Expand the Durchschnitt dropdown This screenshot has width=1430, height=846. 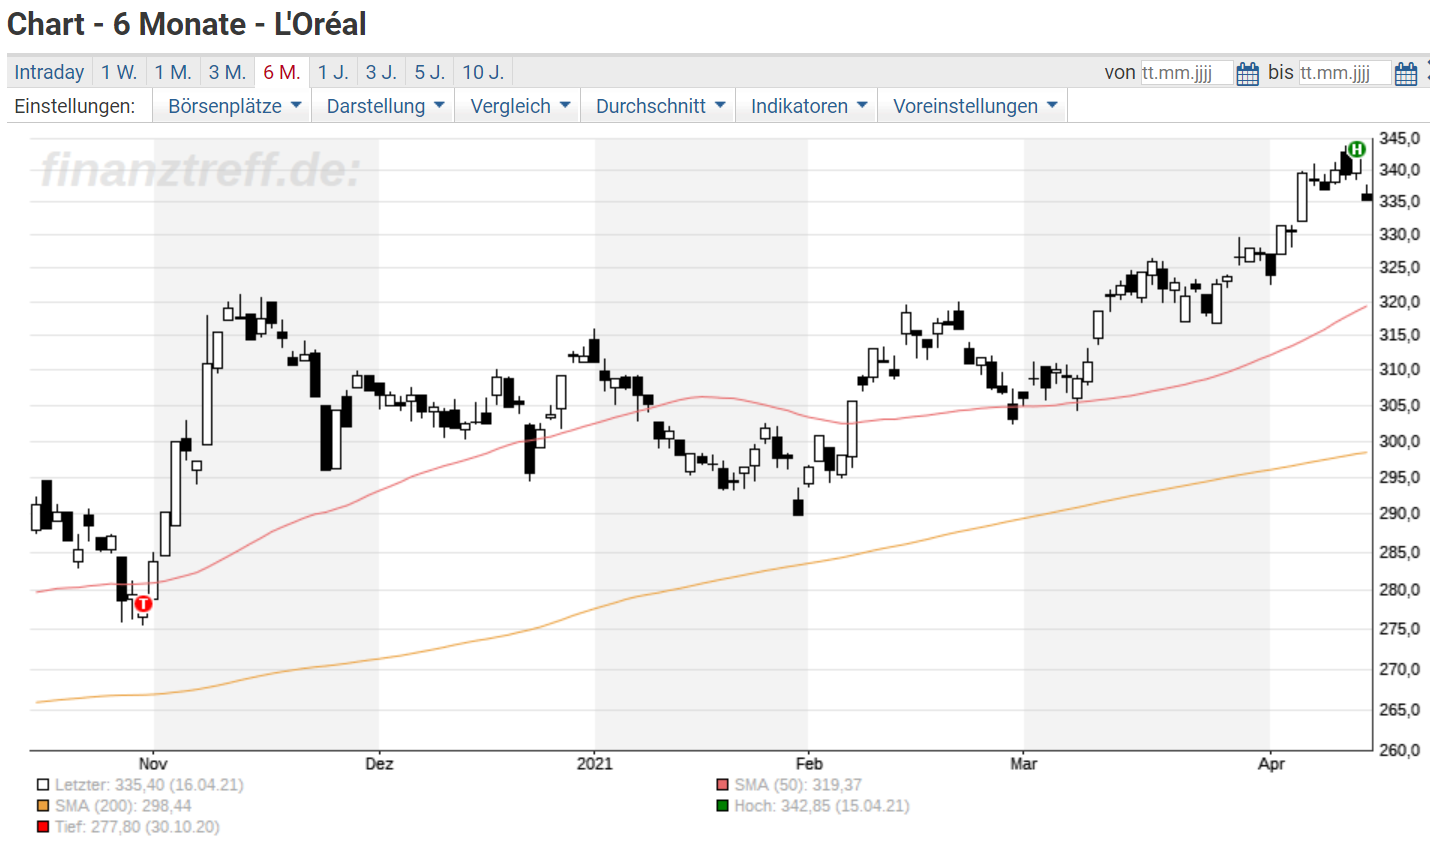660,106
